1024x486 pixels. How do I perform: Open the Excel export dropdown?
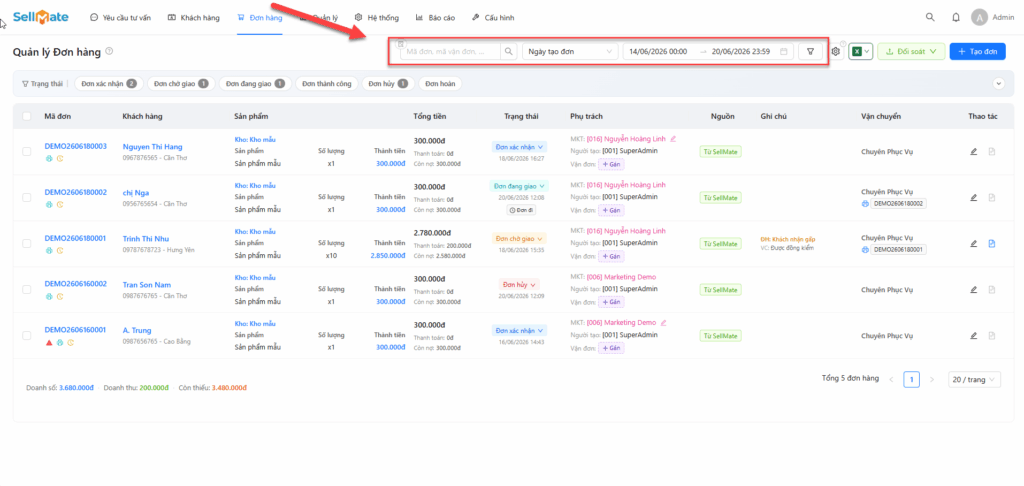tap(861, 52)
